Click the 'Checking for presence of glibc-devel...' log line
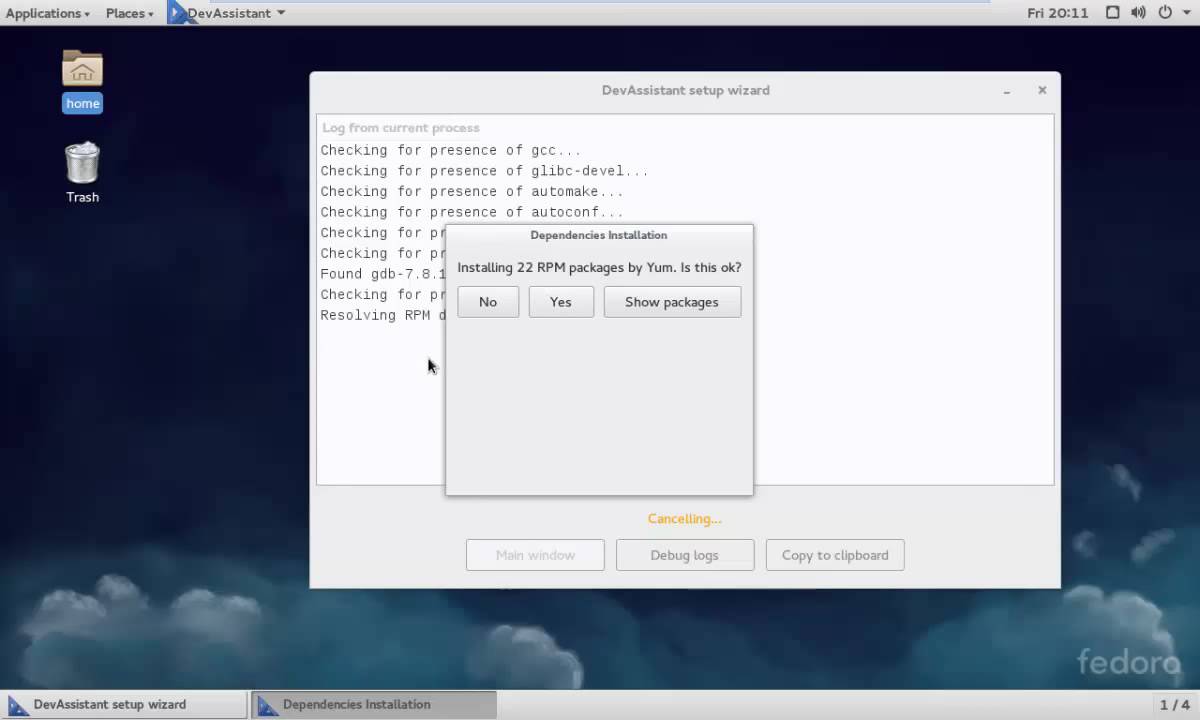This screenshot has width=1200, height=720. click(x=485, y=171)
